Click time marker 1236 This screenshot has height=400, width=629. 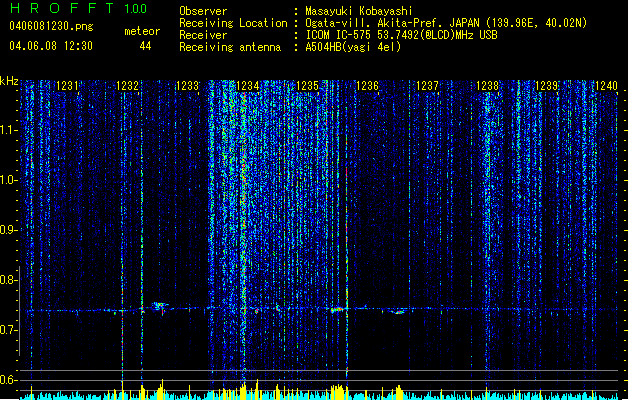[x=367, y=86]
